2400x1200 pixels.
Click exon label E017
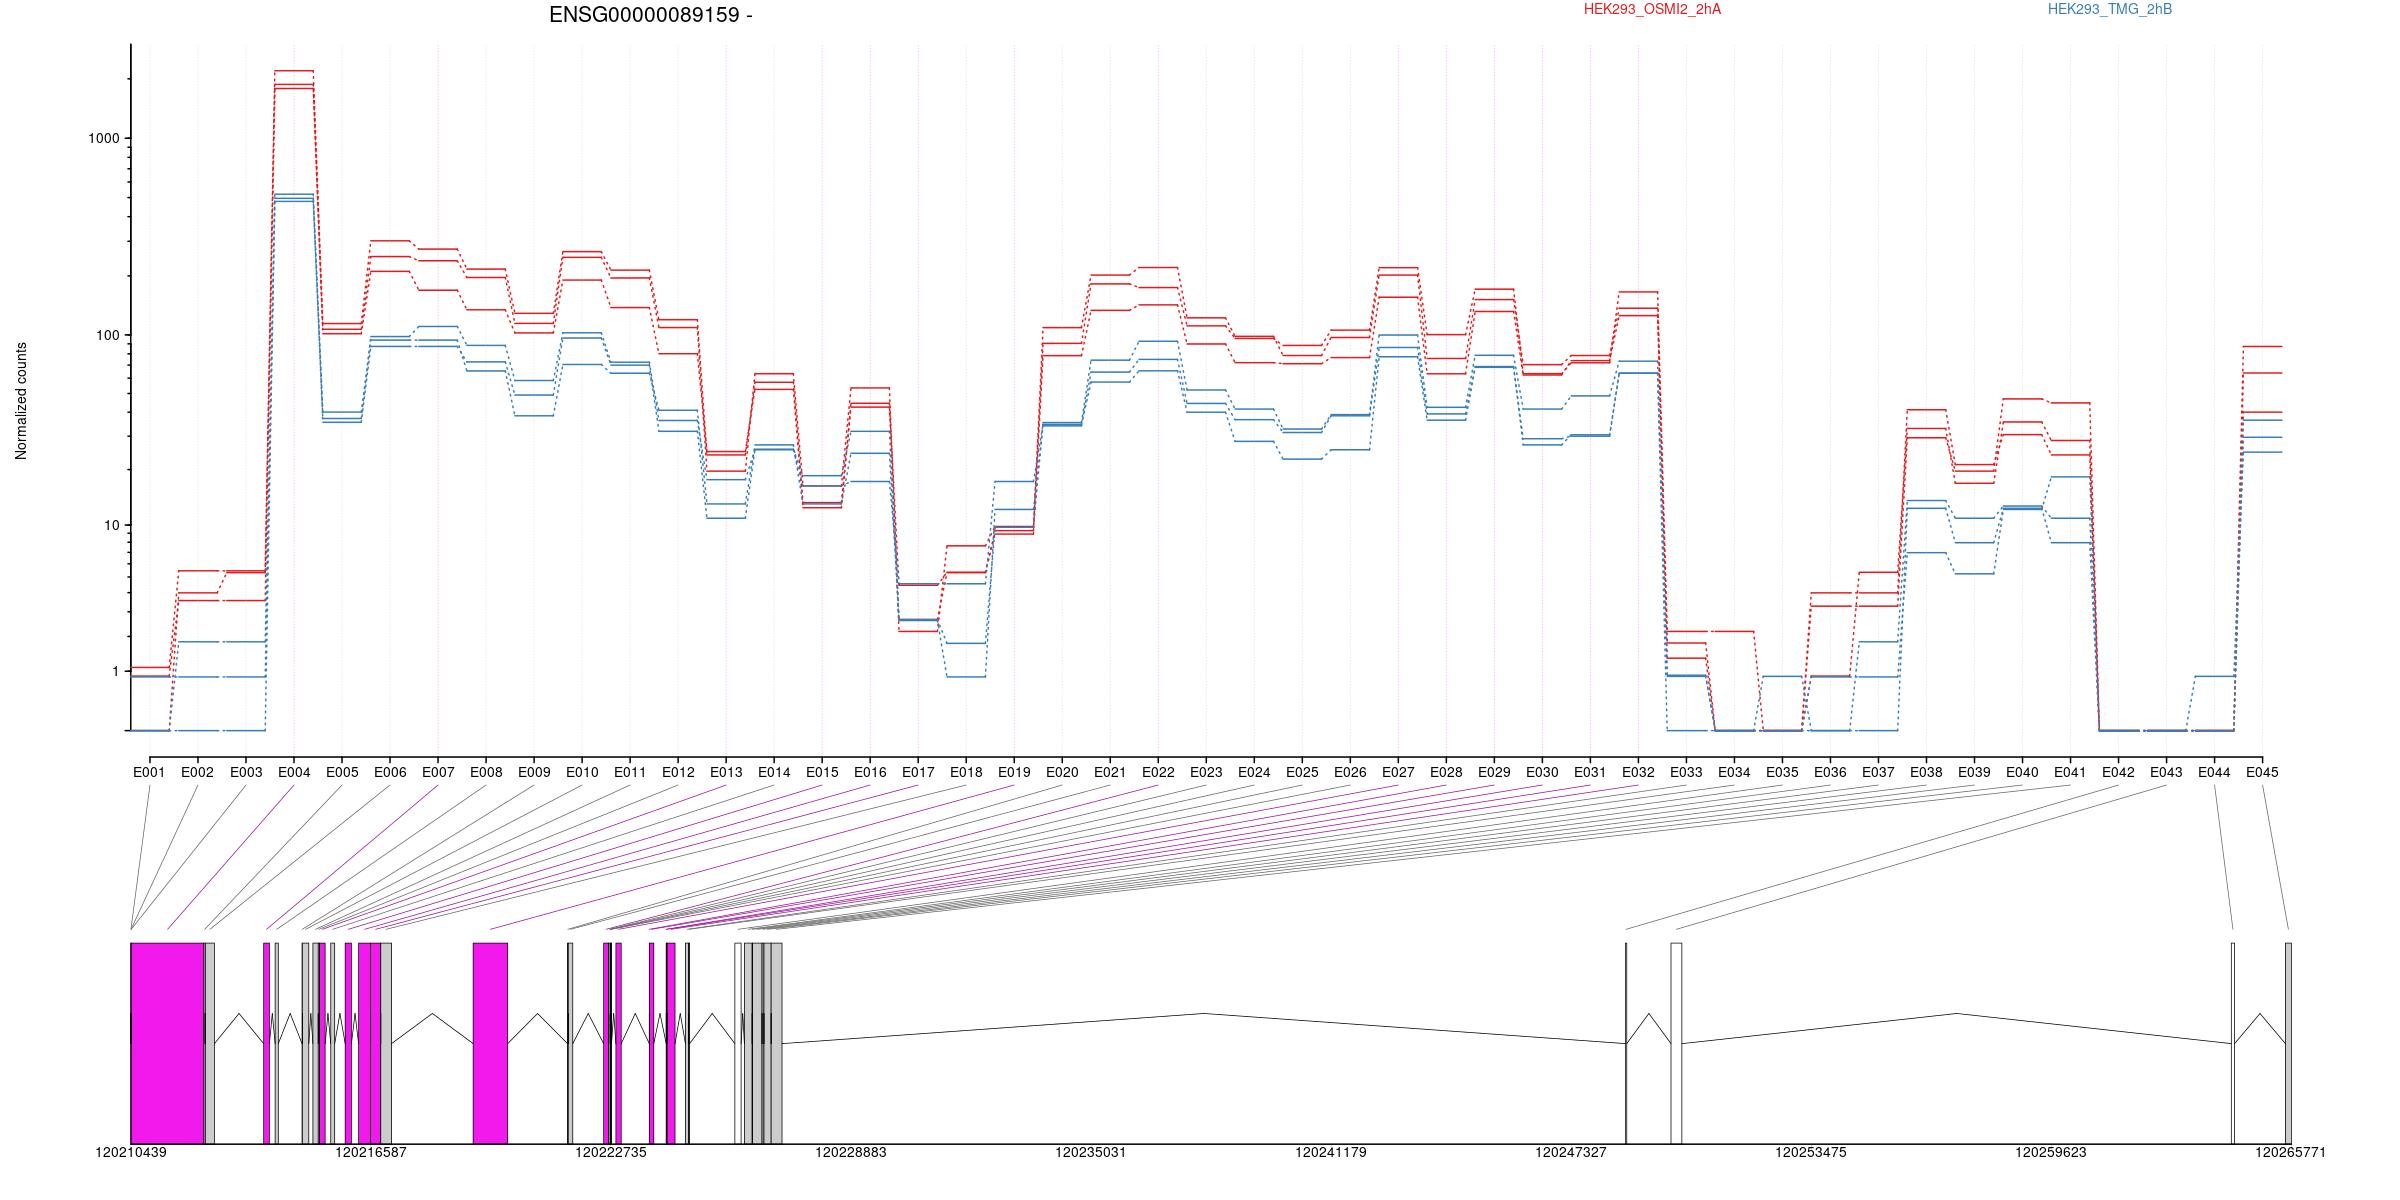[918, 772]
